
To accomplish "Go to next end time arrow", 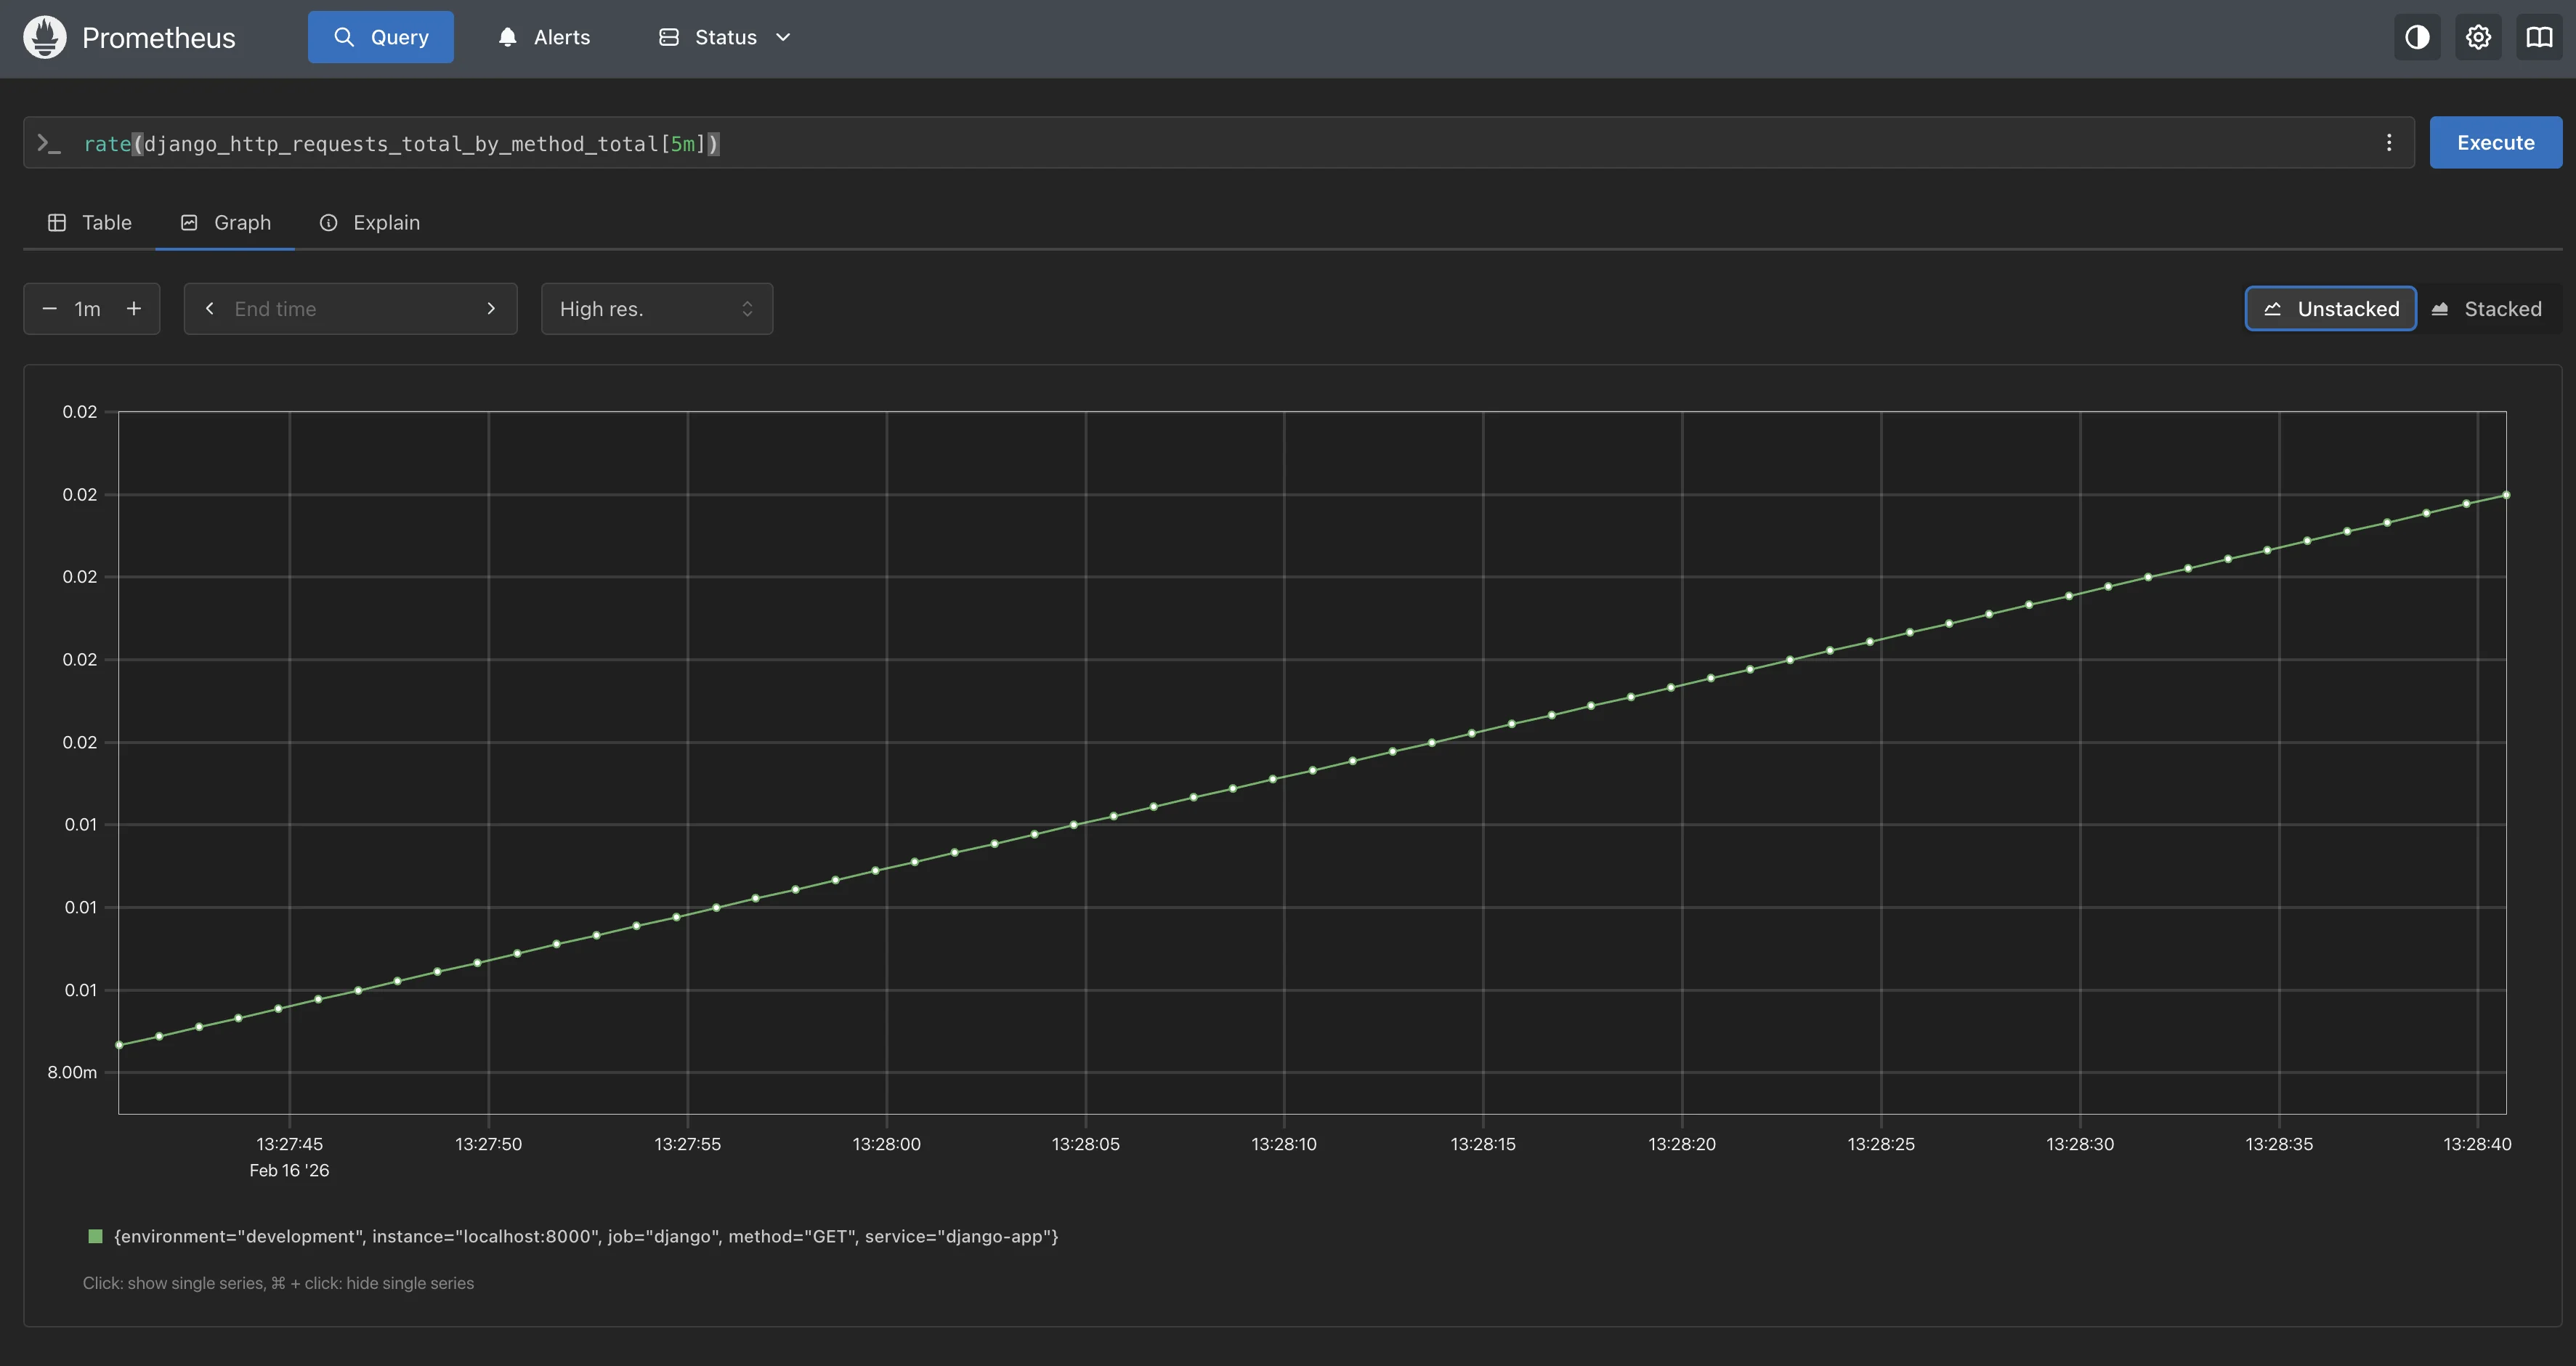I will (491, 309).
